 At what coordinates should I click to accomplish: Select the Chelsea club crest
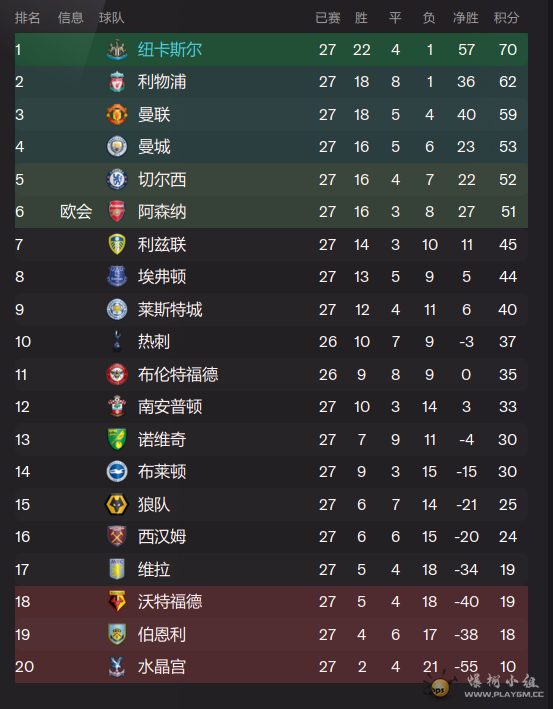point(117,180)
